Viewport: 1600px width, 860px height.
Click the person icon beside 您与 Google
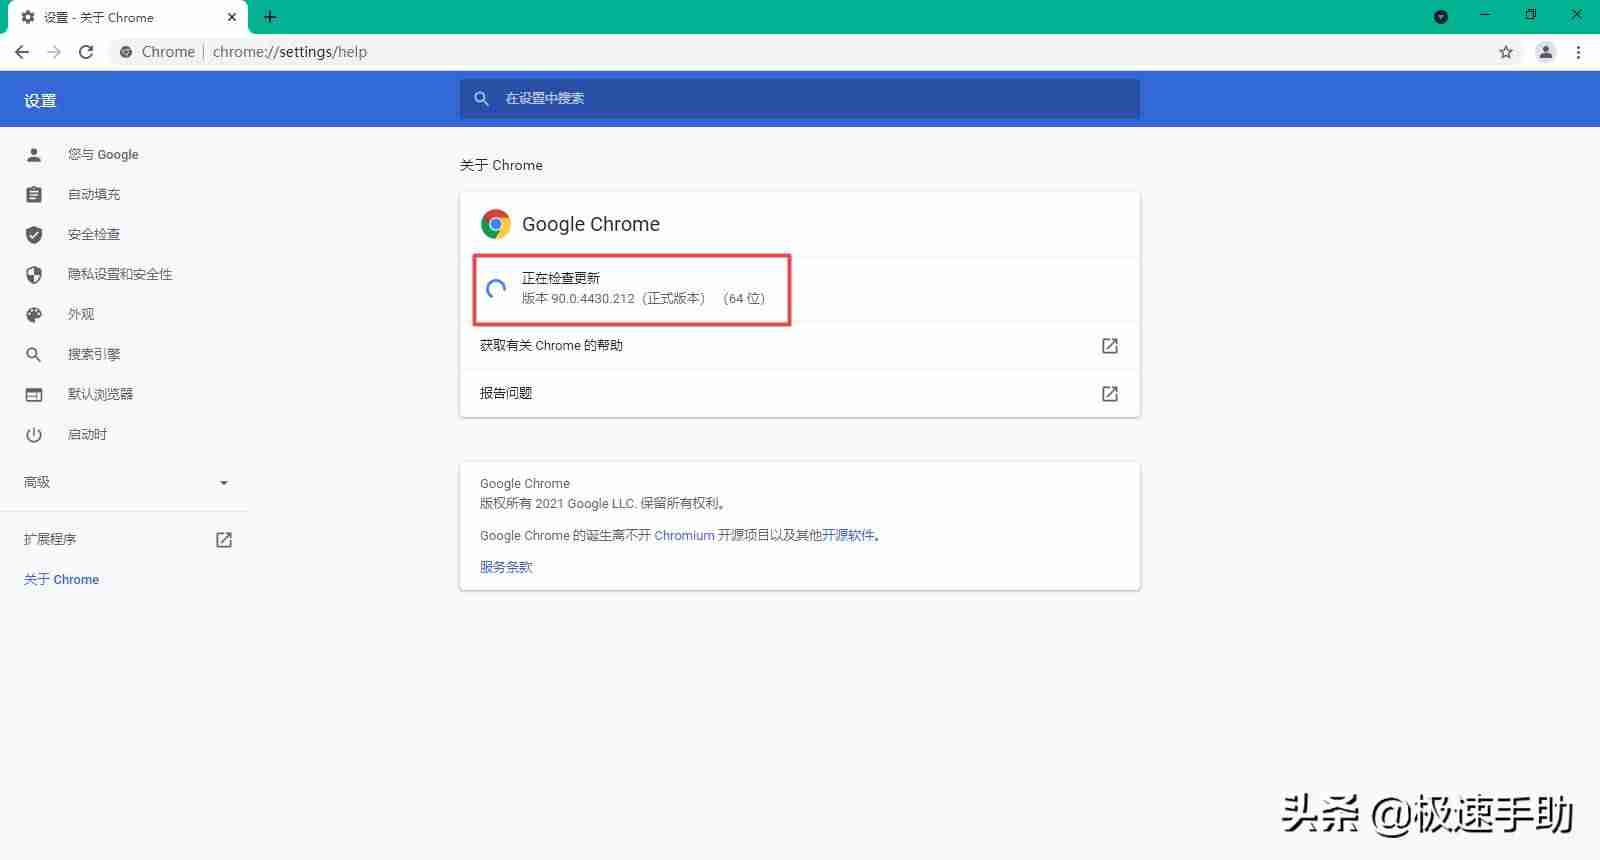tap(34, 155)
